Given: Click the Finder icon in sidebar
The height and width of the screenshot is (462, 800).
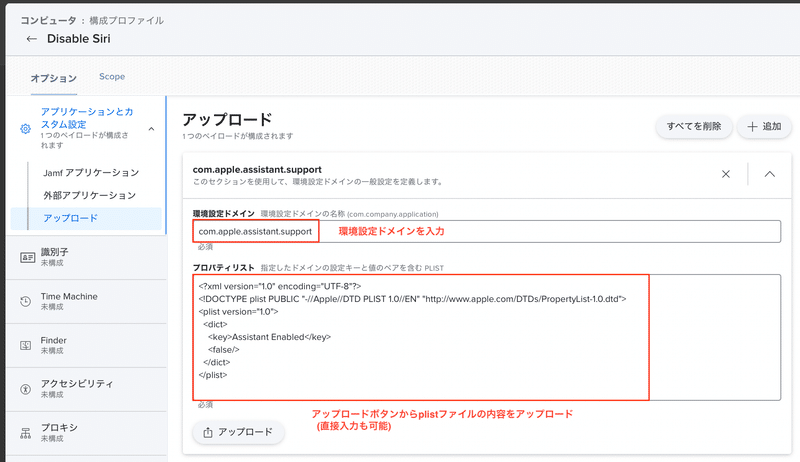Looking at the screenshot, I should (x=26, y=345).
